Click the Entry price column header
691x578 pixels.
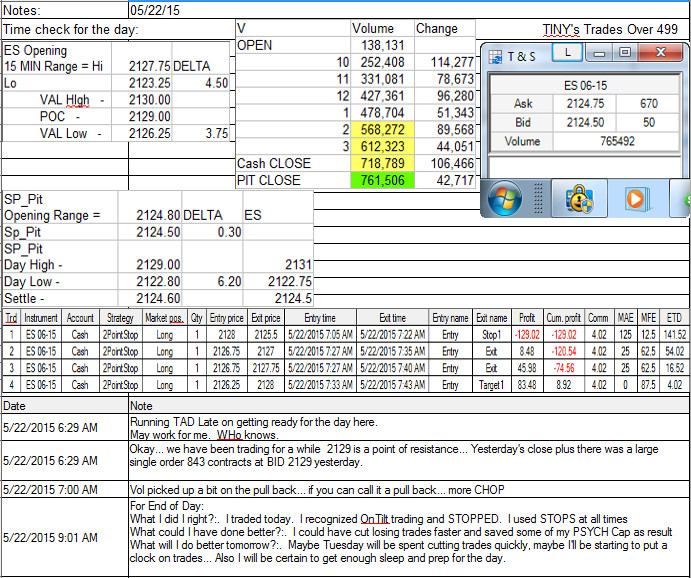(227, 318)
